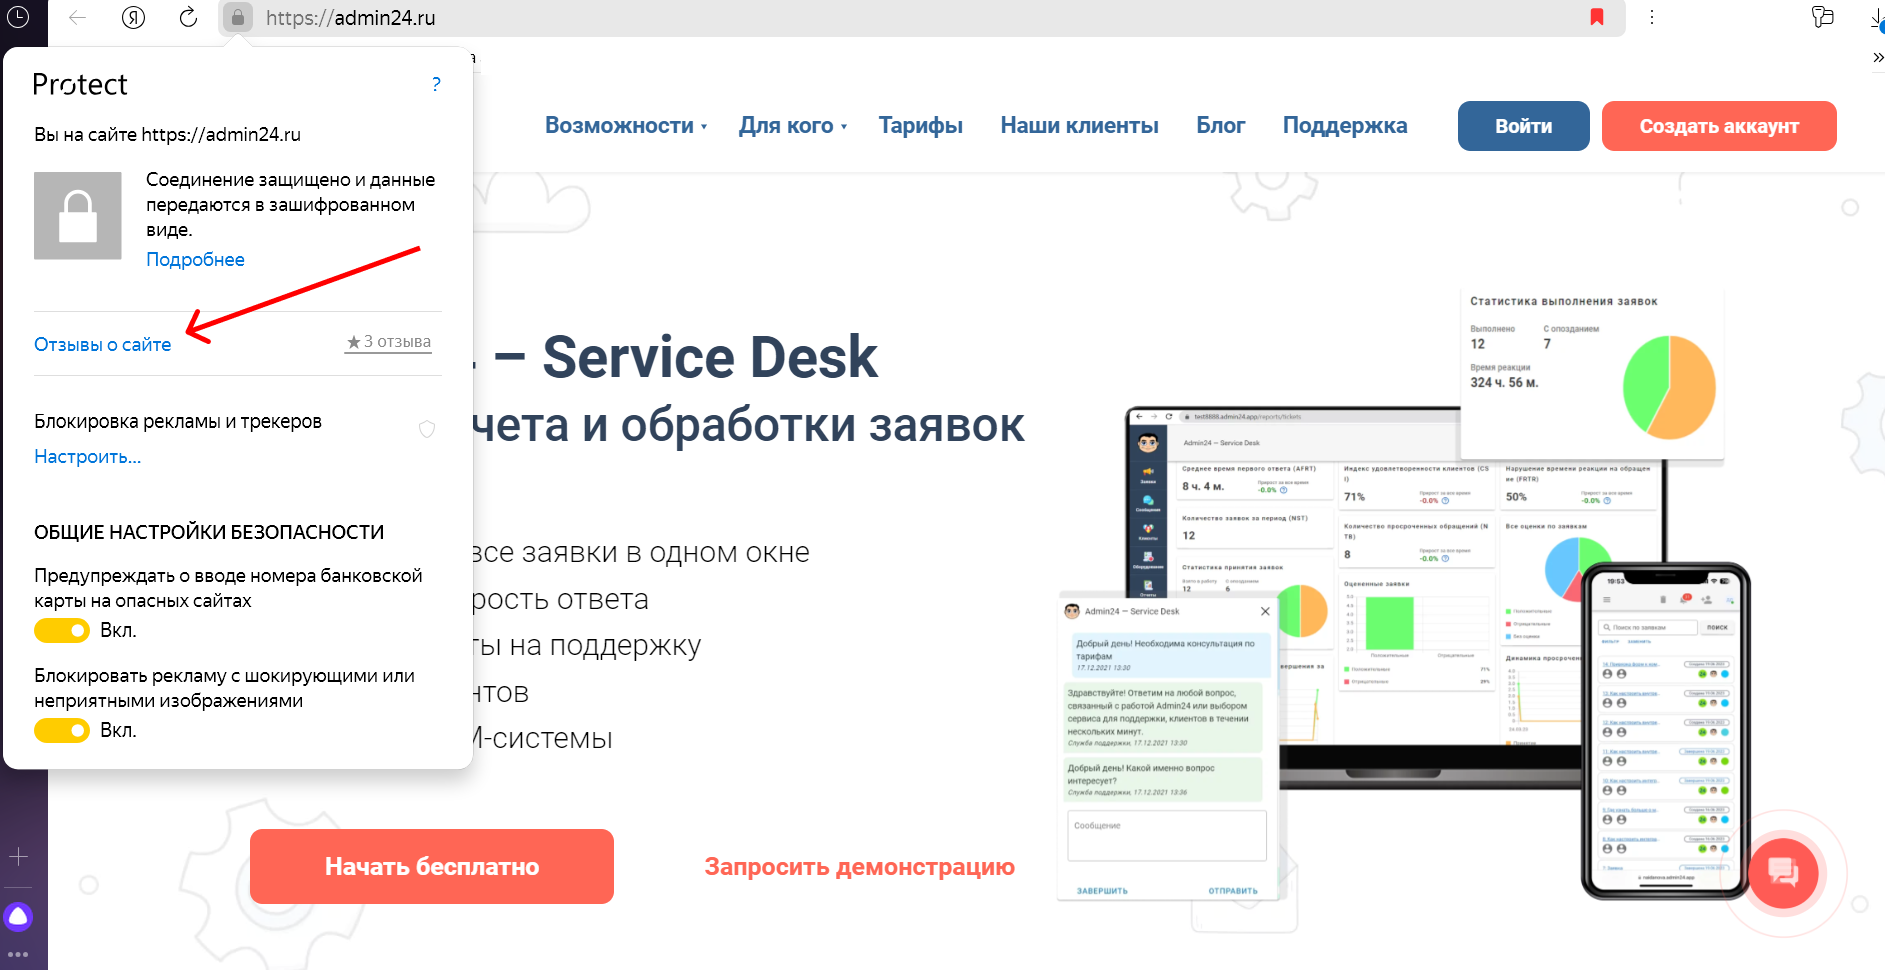Screen dimensions: 1885x970
Task: Disable bank card warning toggle
Action: click(62, 631)
